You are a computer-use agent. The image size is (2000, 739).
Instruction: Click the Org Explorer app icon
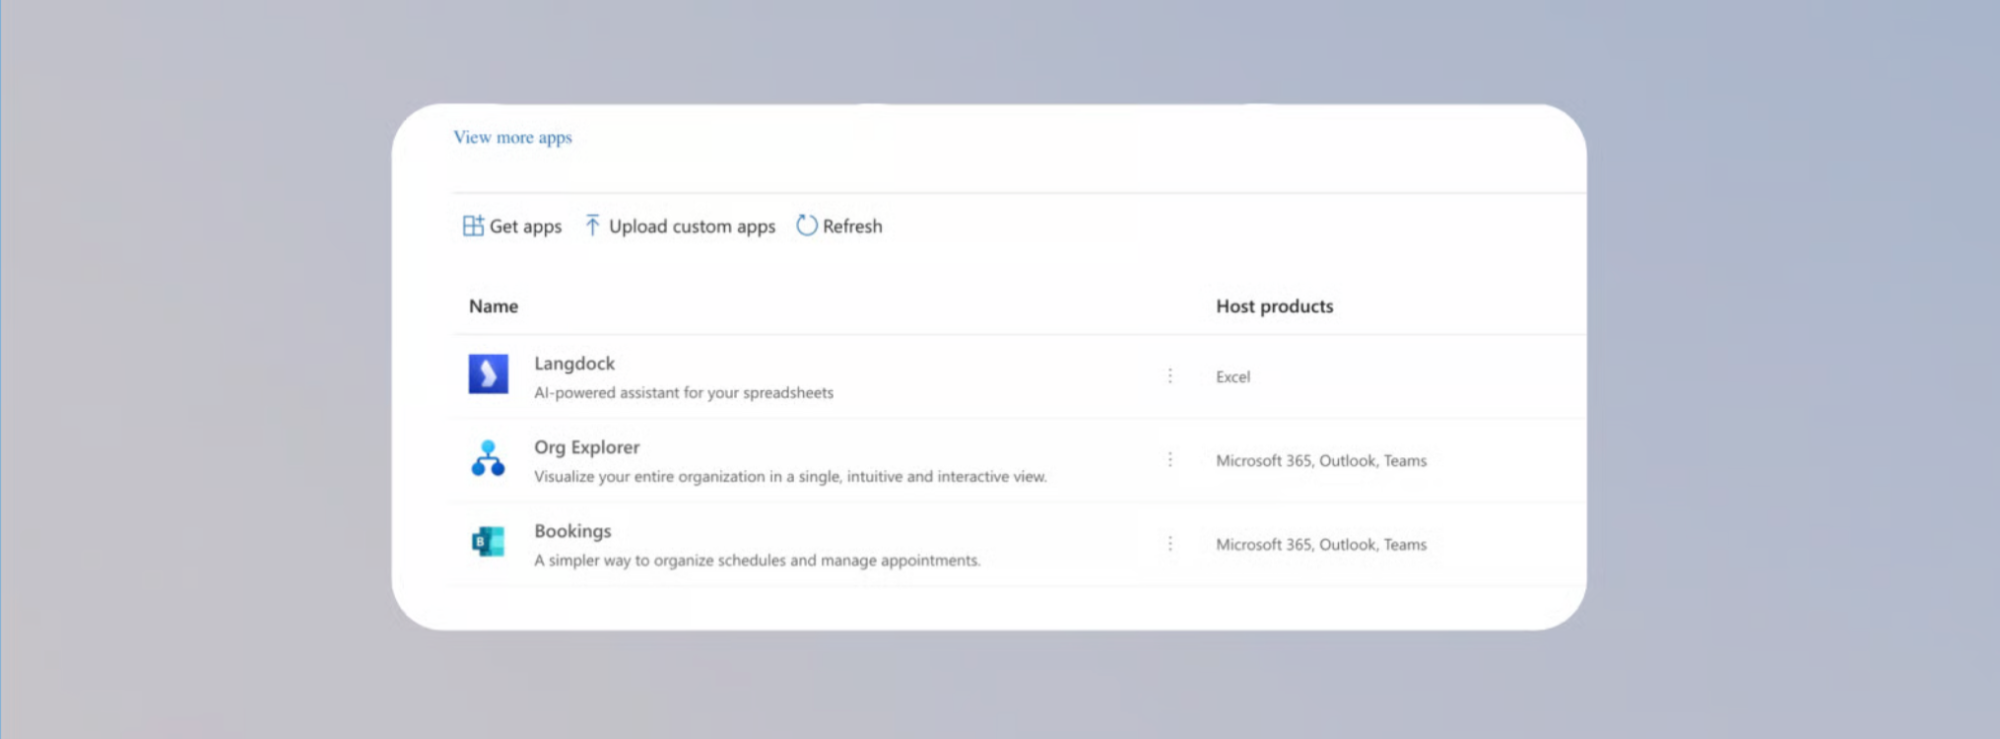coord(488,458)
